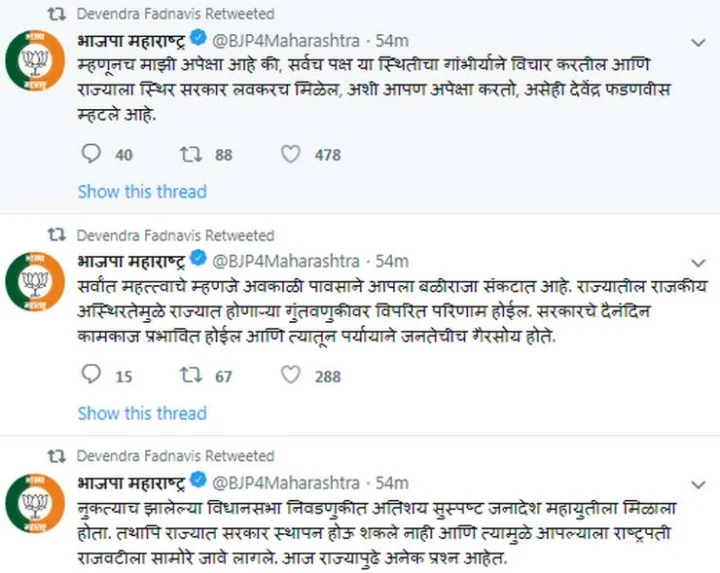The width and height of the screenshot is (720, 573).
Task: Click BJP profile avatar on first tweet
Action: tap(35, 61)
